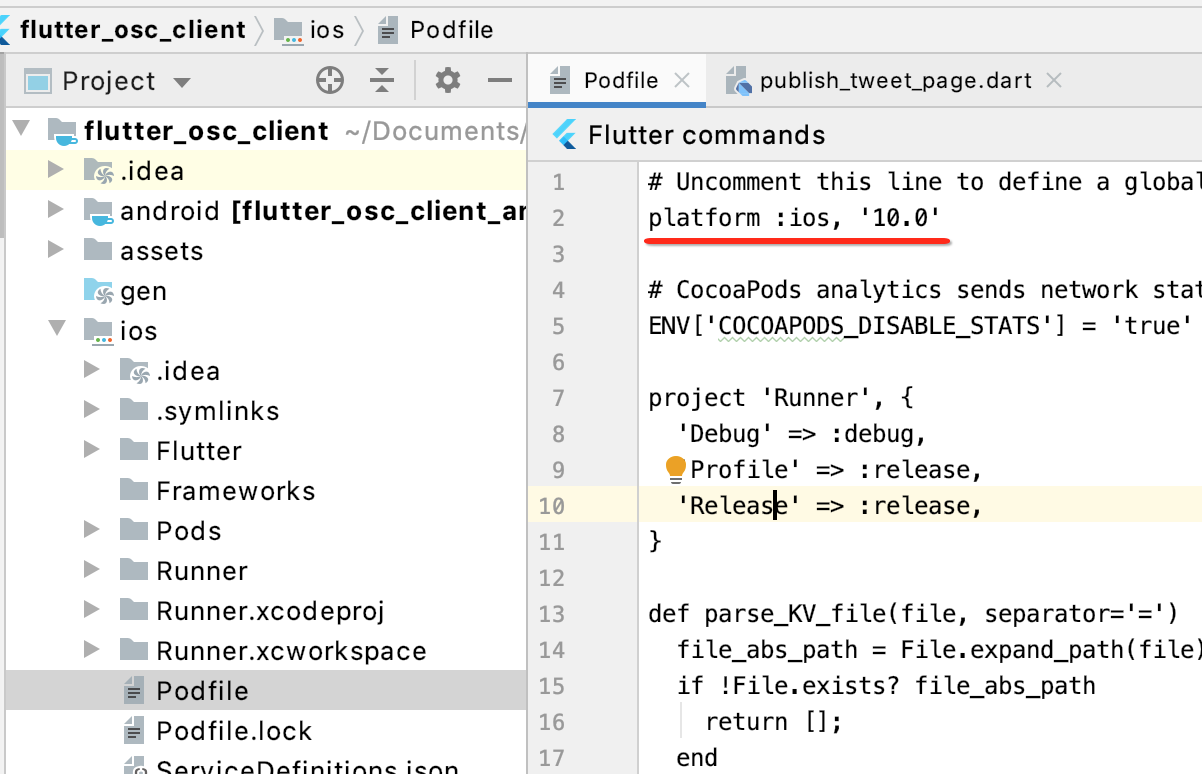
Task: Click the Runner.xcodeproj folder icon
Action: pos(134,609)
